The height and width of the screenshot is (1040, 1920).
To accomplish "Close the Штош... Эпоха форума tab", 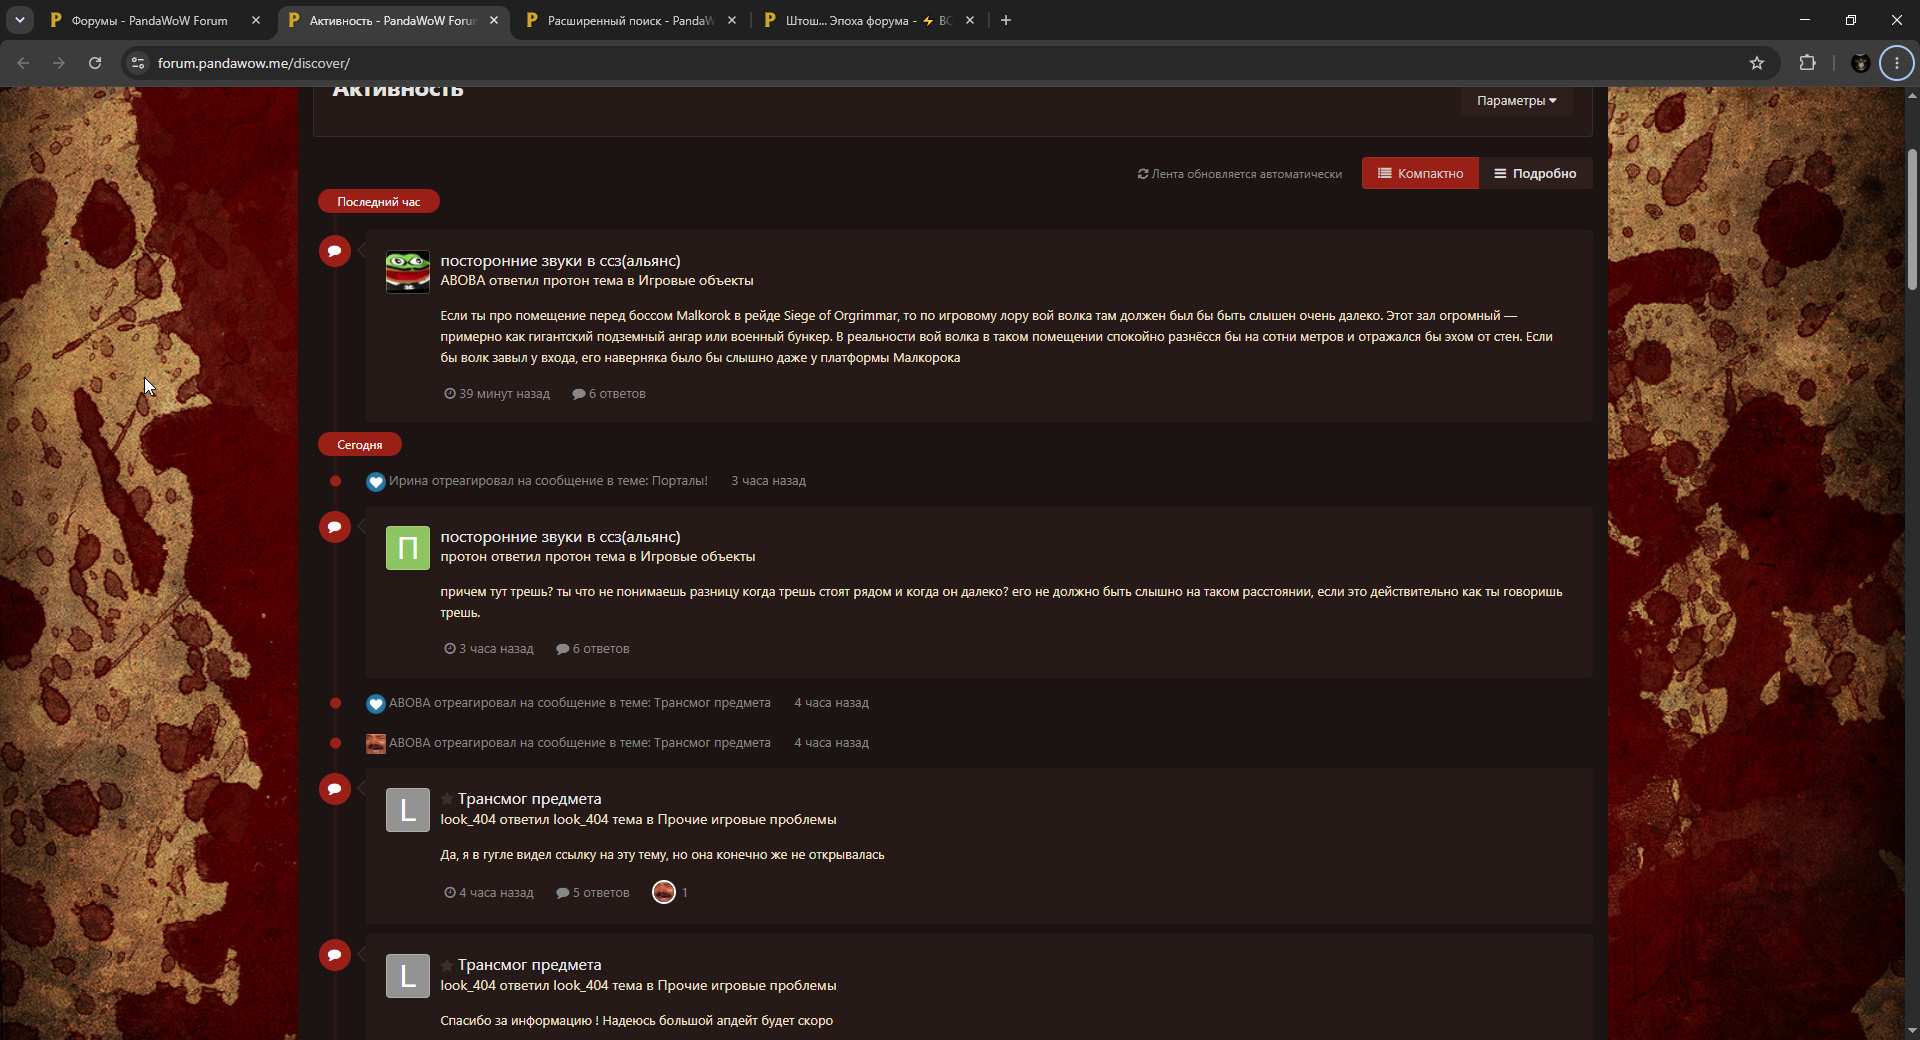I will (970, 20).
